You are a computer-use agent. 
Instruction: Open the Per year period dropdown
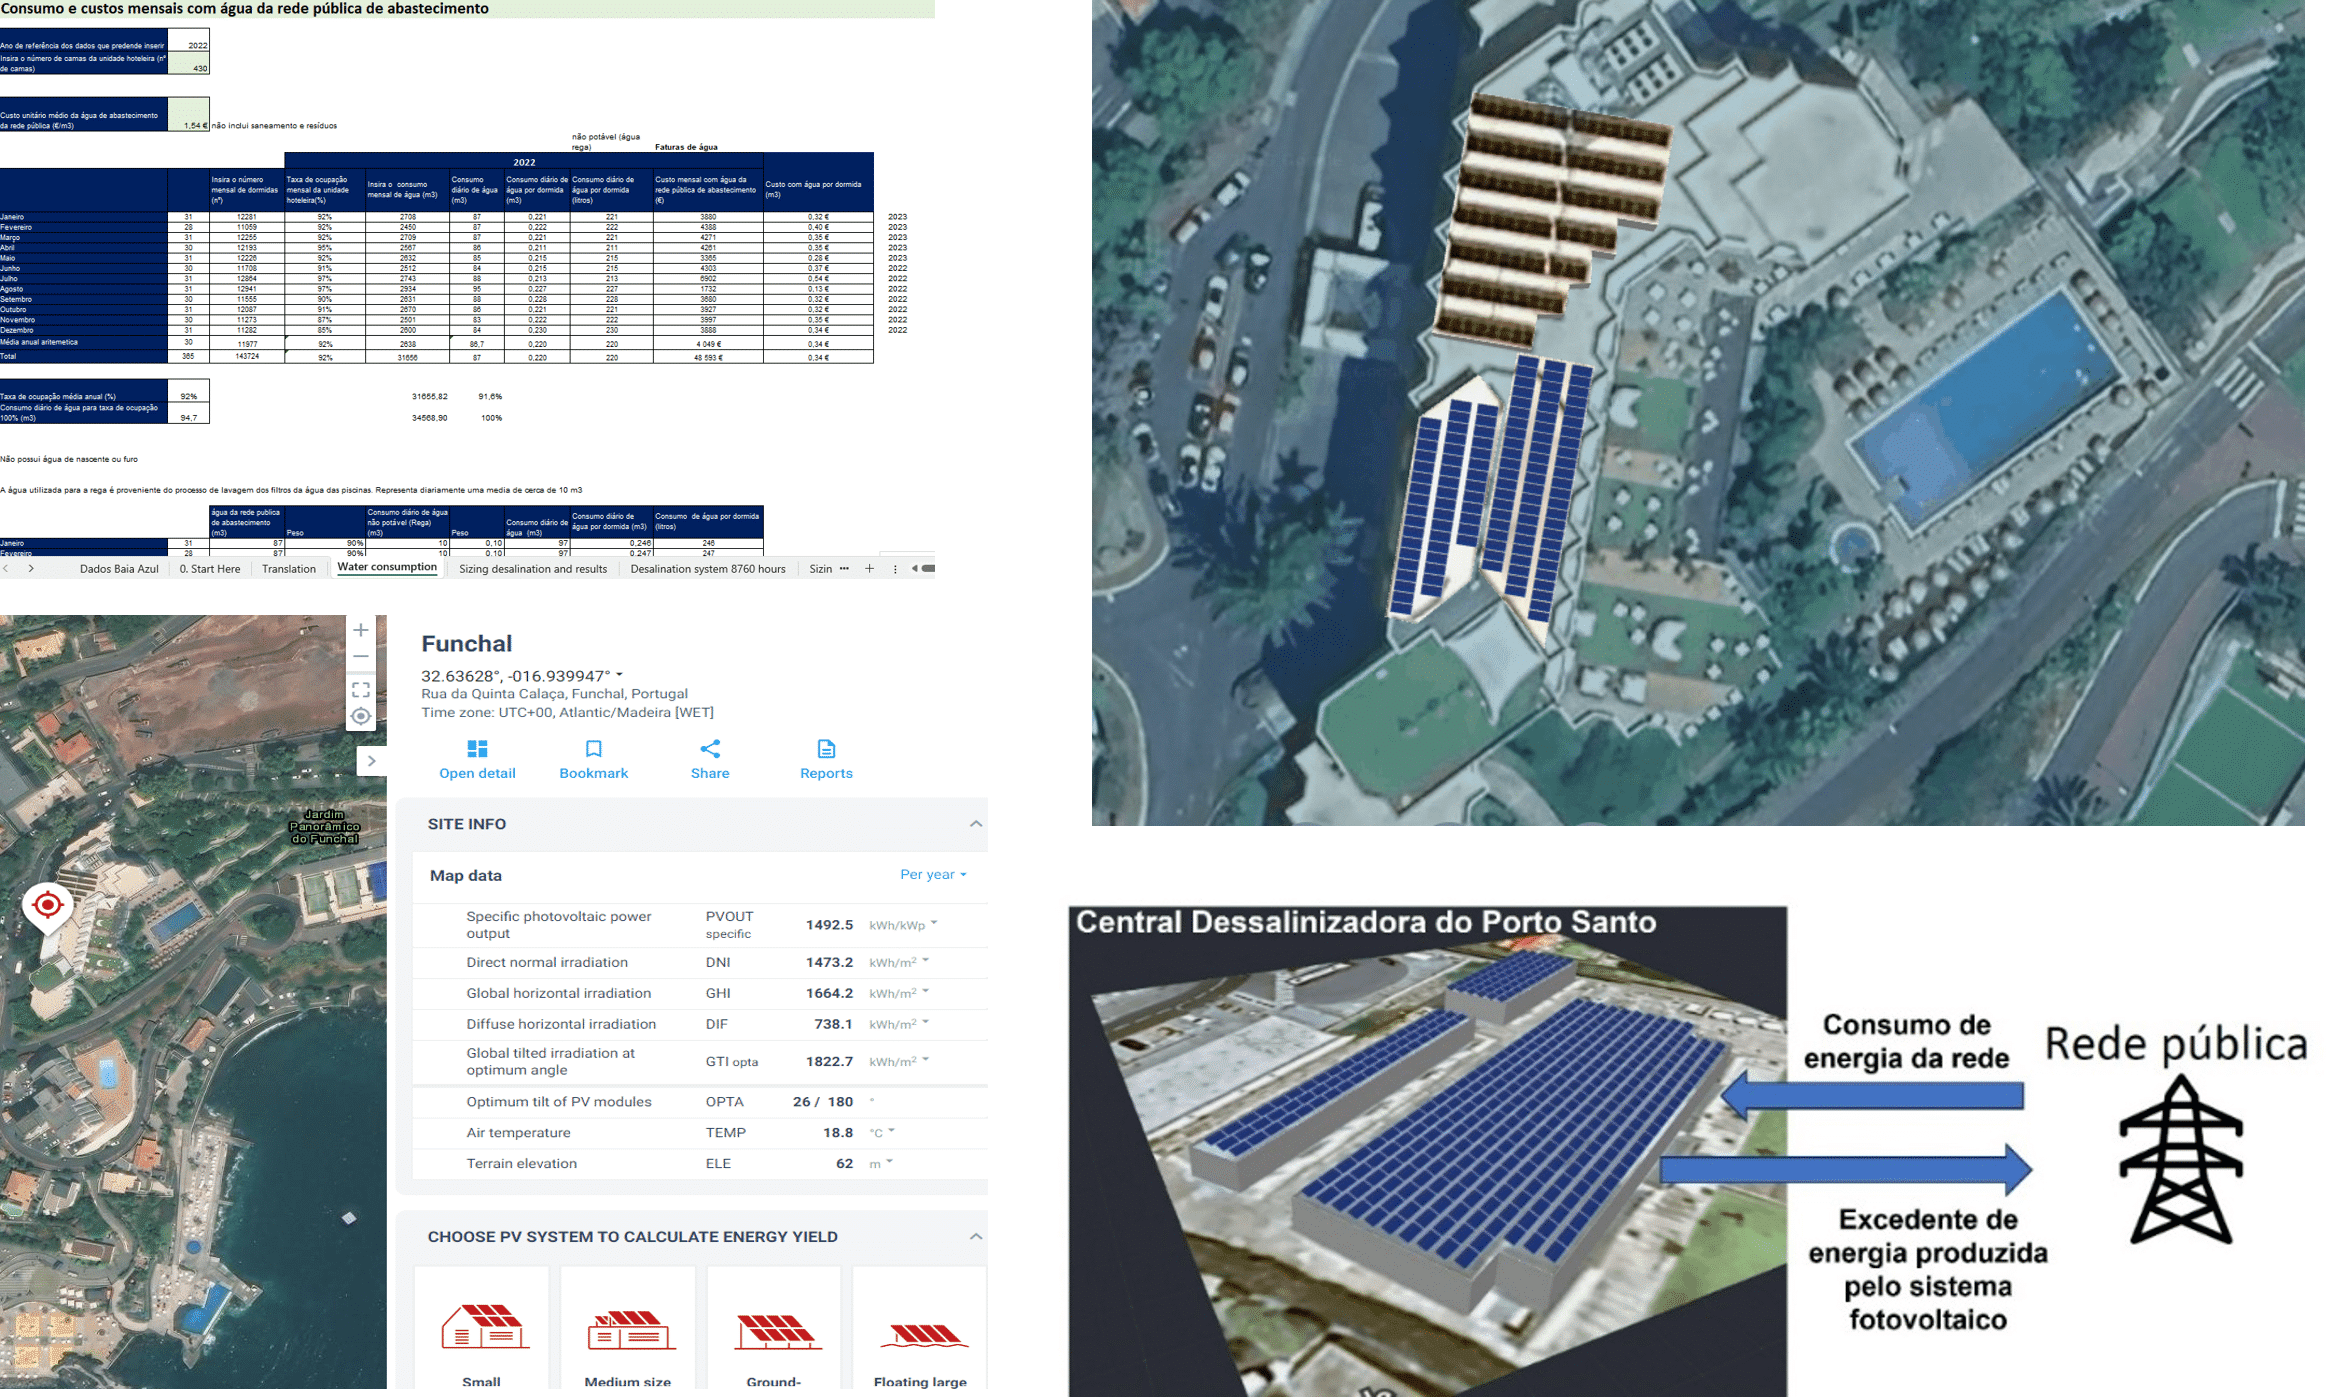[933, 874]
